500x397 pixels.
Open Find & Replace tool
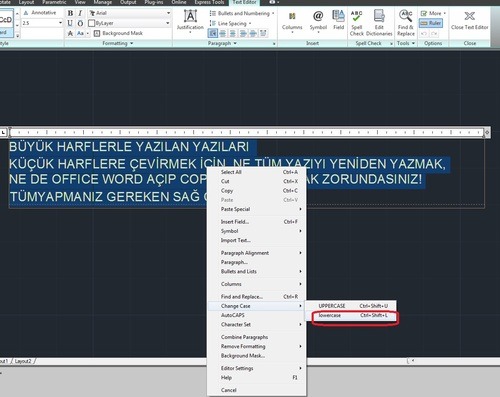(406, 23)
